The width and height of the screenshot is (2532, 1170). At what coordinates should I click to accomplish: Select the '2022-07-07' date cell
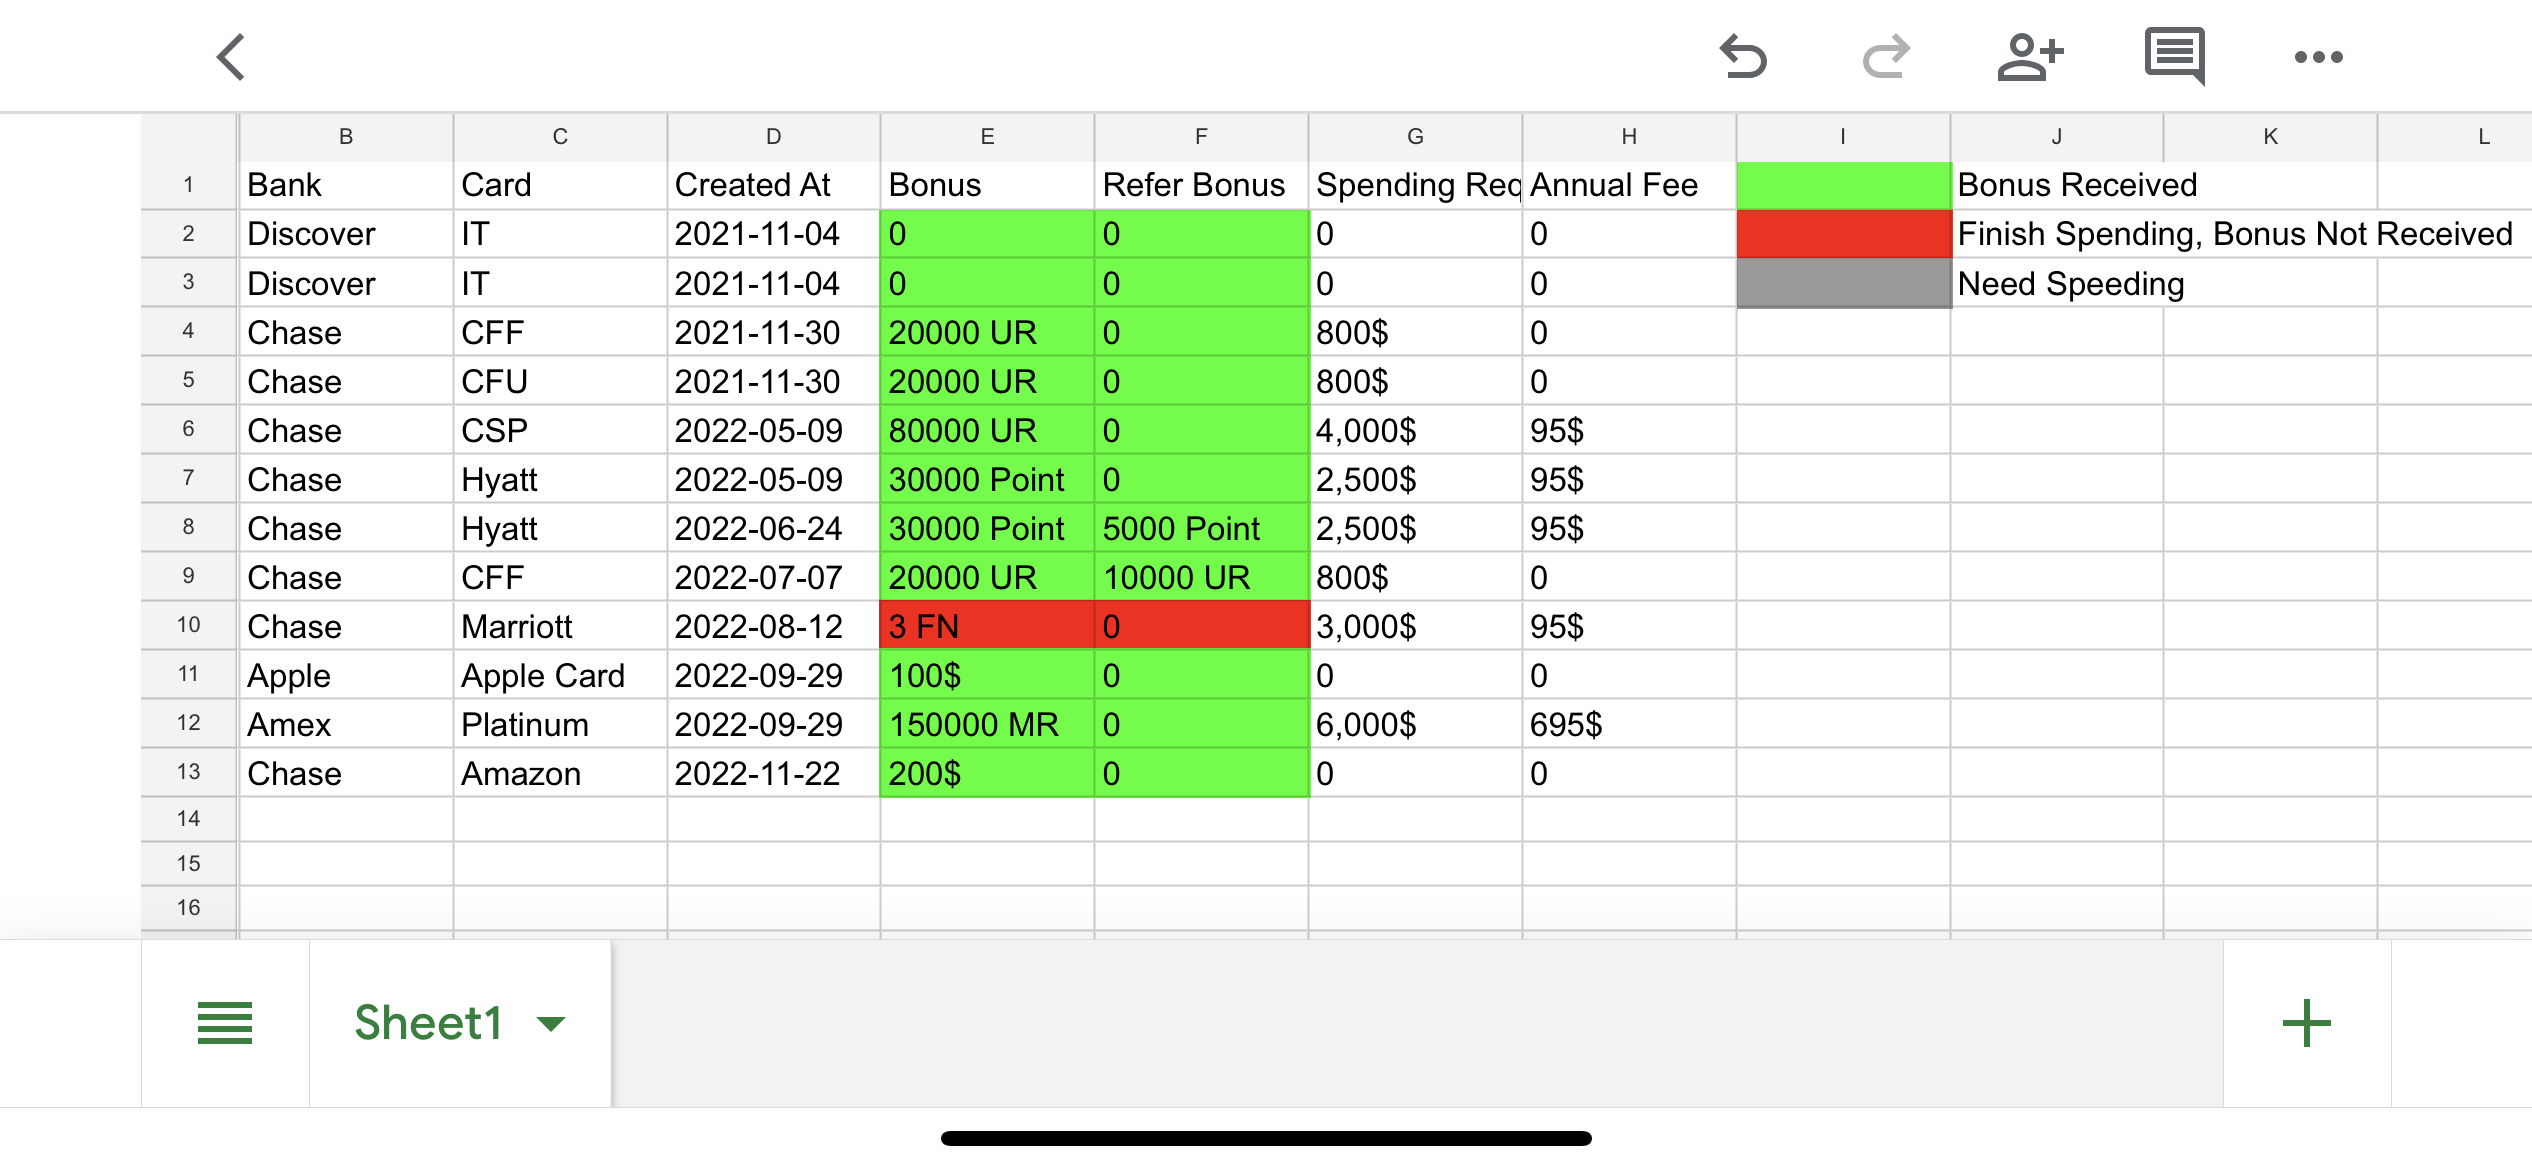774,577
